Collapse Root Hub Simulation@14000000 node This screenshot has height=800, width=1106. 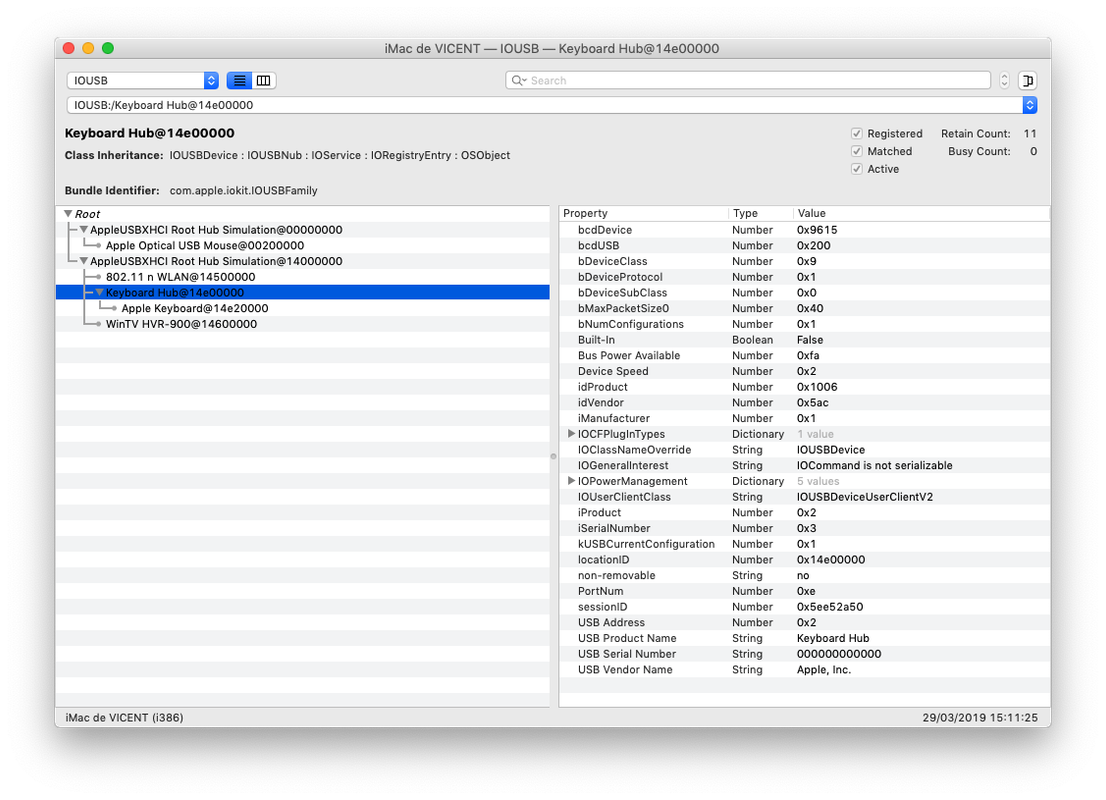coord(84,261)
